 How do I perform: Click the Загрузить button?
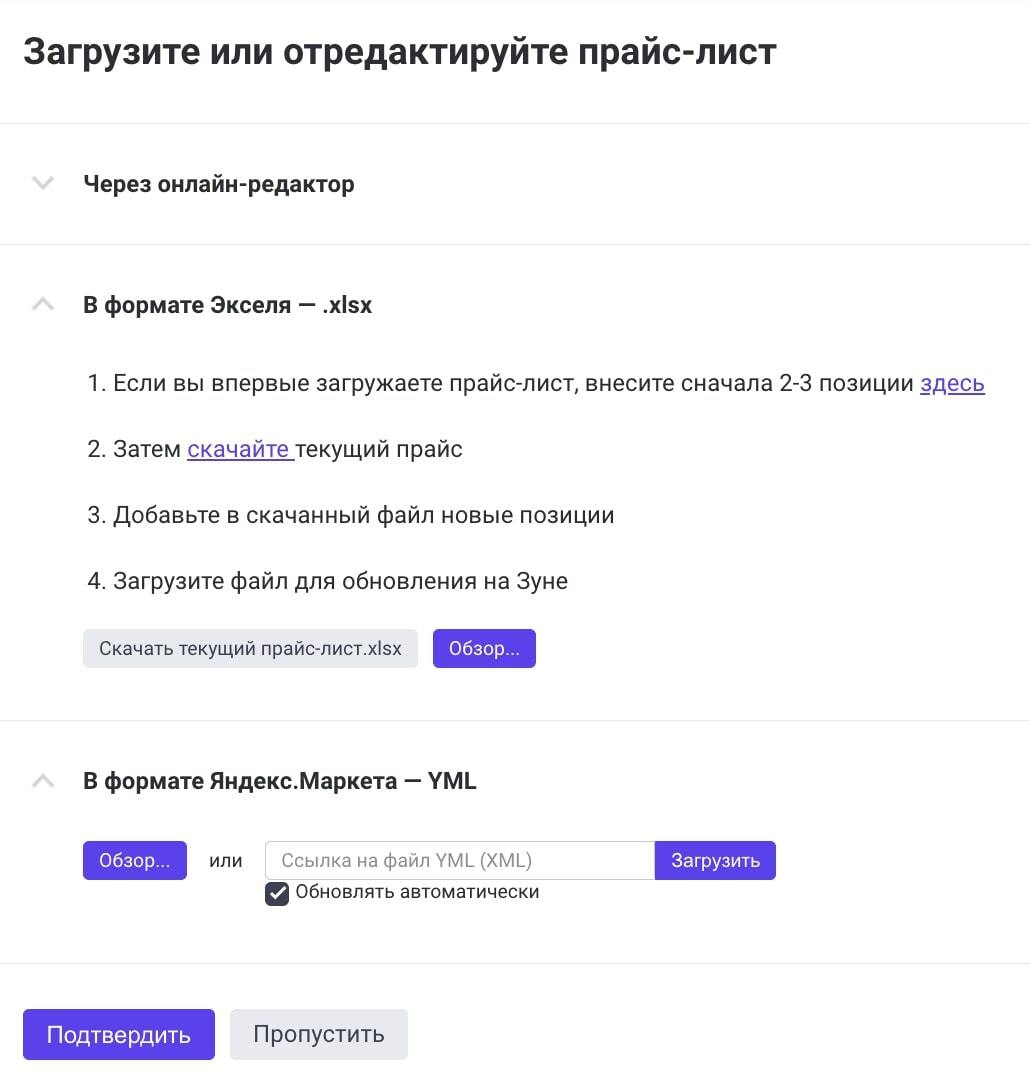pyautogui.click(x=715, y=860)
